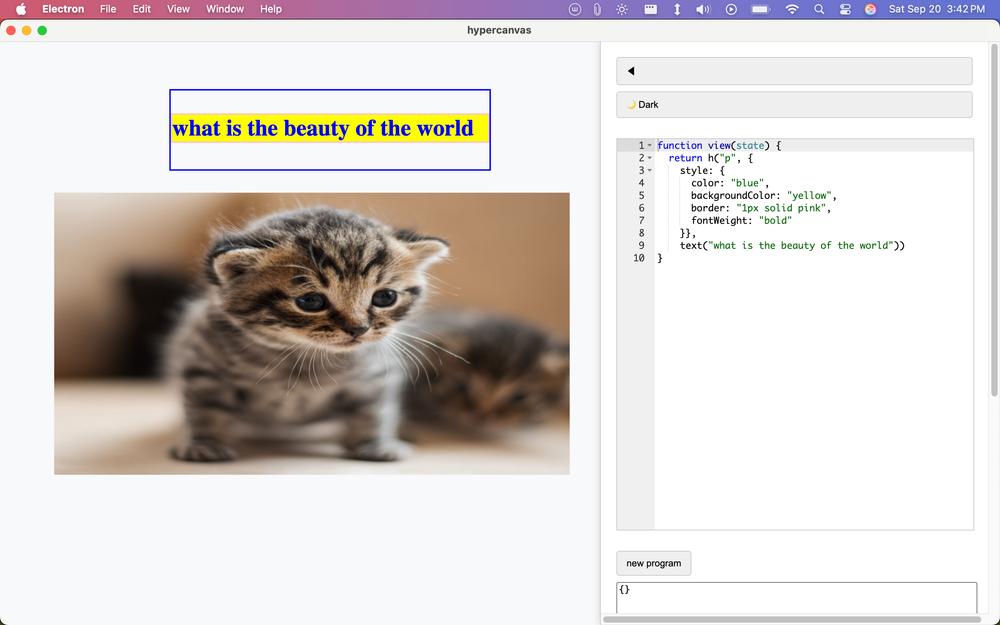Open the Apple menu
The width and height of the screenshot is (1000, 625).
21,9
